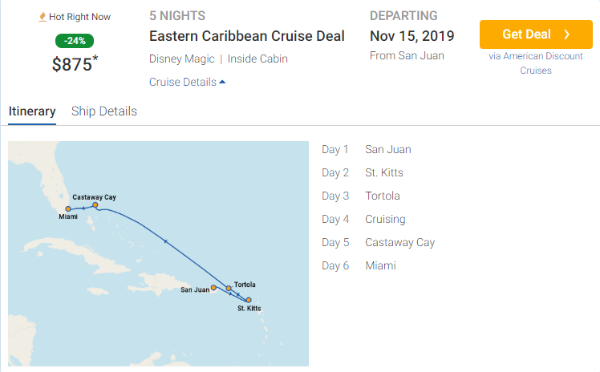The width and height of the screenshot is (600, 372).
Task: Switch to the Ship Details tab
Action: coord(104,111)
